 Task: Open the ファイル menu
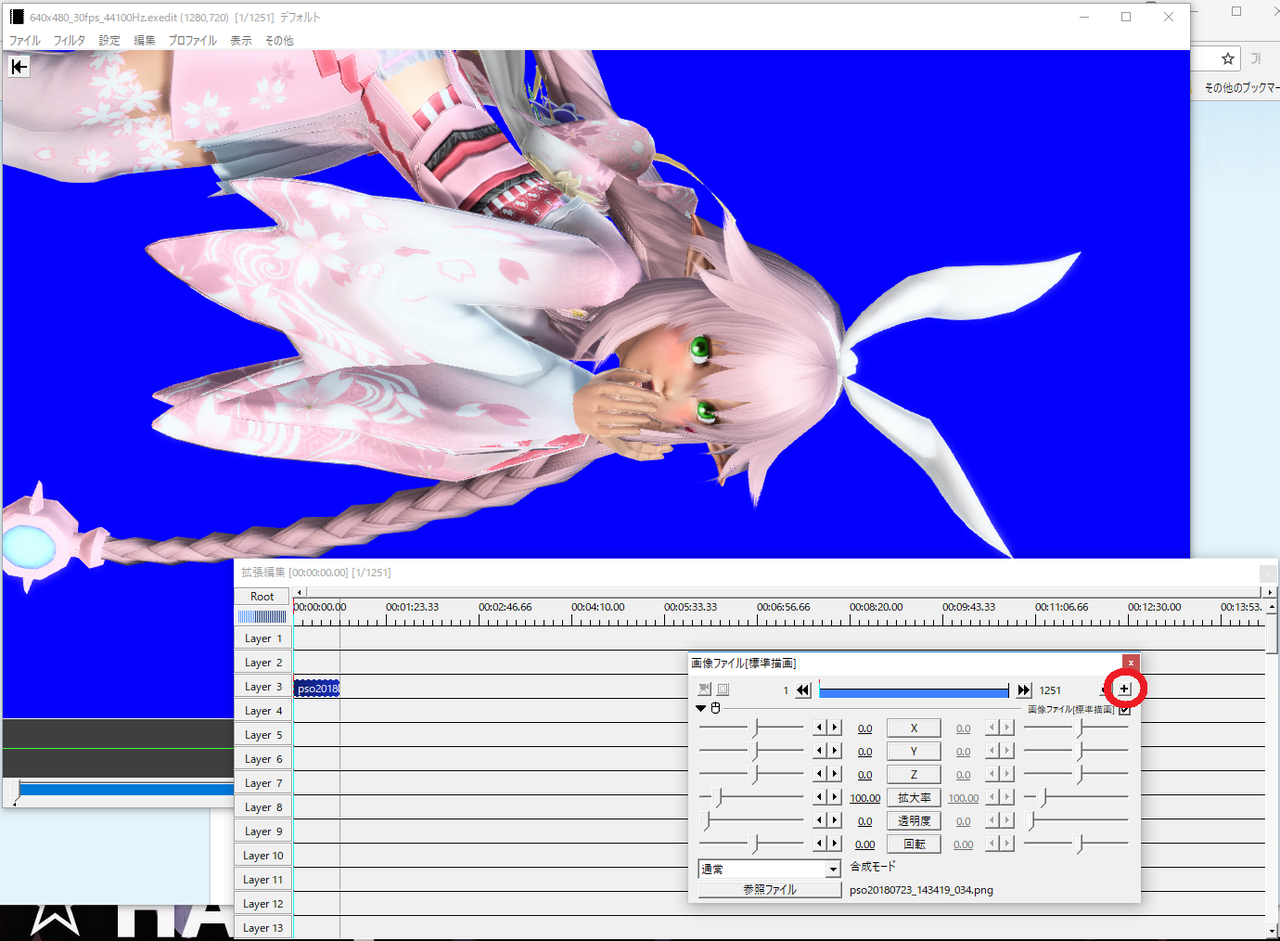click(x=25, y=41)
